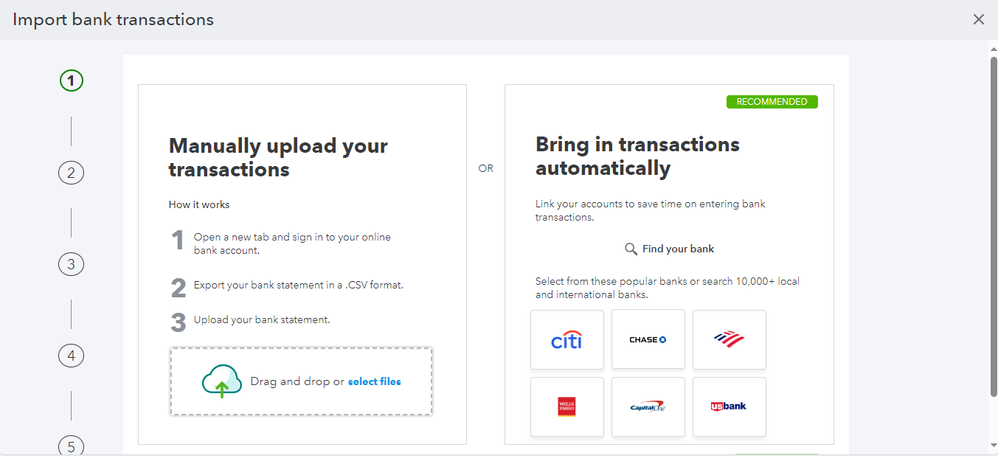Click the magnifying glass search icon
The image size is (998, 456).
pyautogui.click(x=631, y=249)
